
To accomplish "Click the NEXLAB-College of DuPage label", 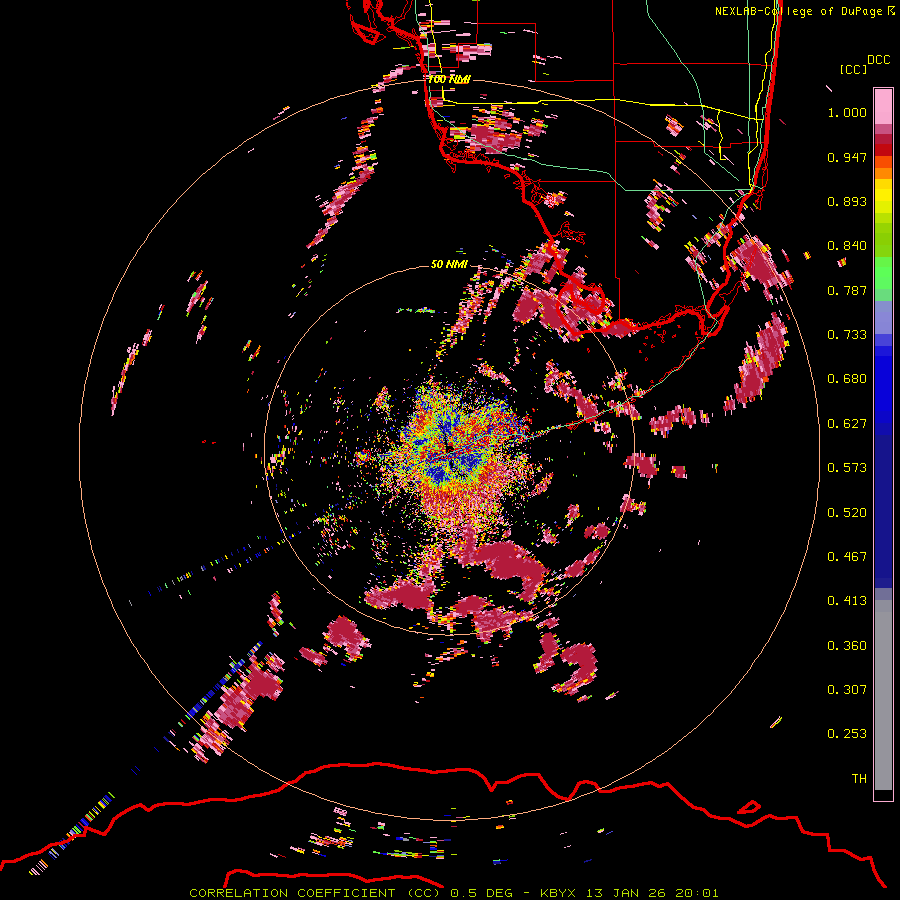I will coord(804,11).
